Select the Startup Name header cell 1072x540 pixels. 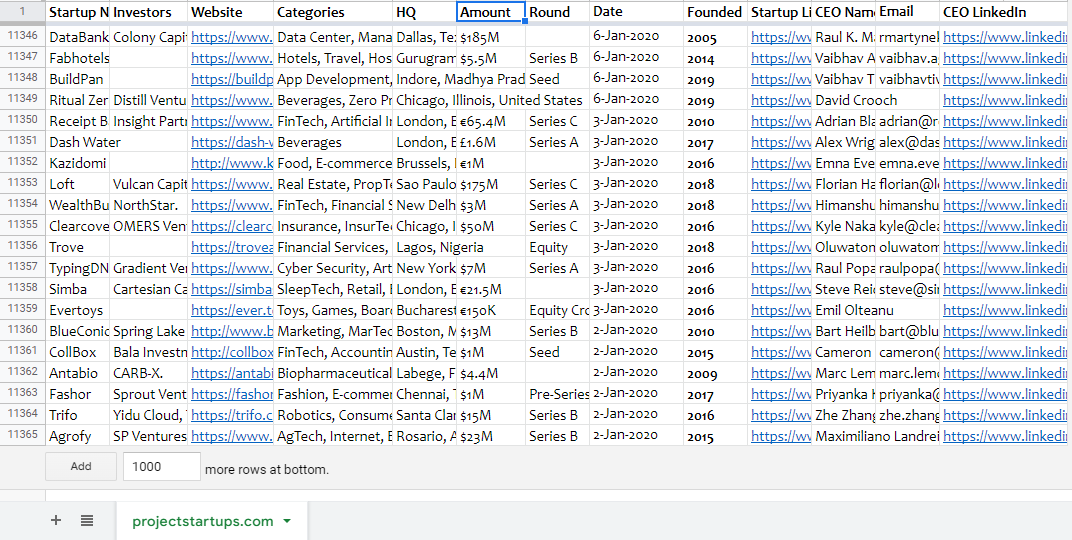[78, 12]
